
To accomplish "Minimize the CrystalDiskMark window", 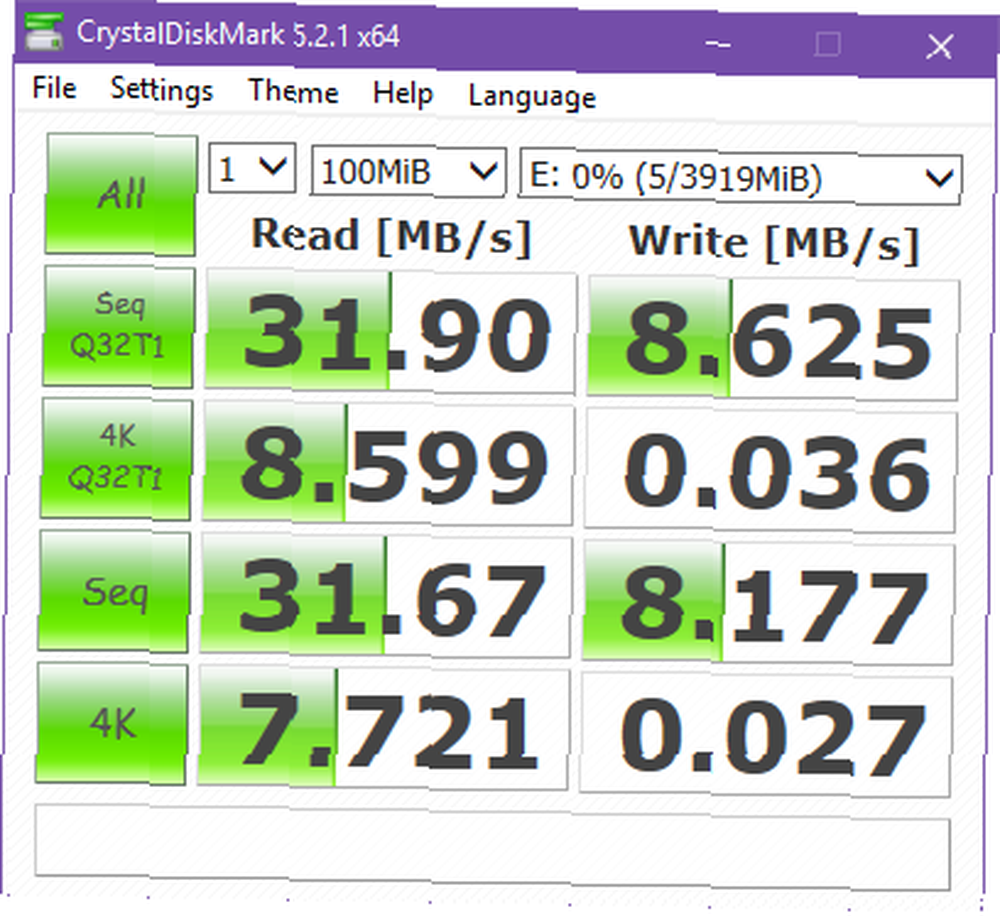I will pyautogui.click(x=719, y=43).
